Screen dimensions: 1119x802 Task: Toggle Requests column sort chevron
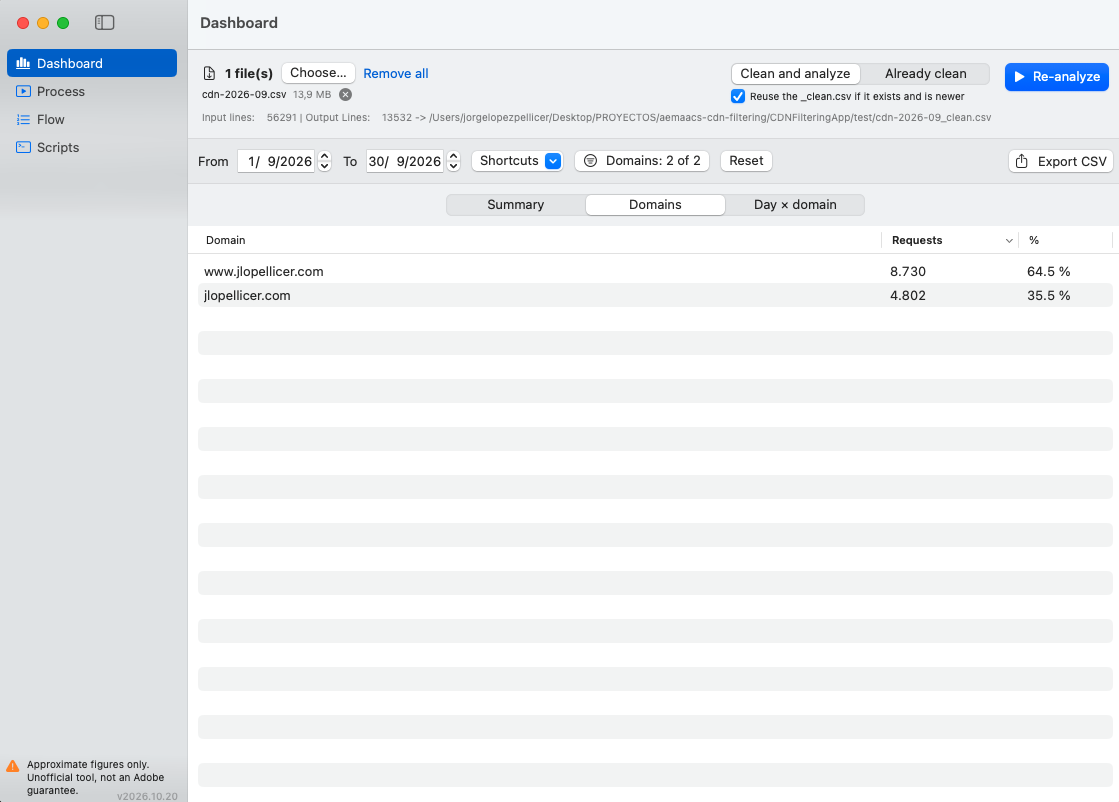(1008, 240)
